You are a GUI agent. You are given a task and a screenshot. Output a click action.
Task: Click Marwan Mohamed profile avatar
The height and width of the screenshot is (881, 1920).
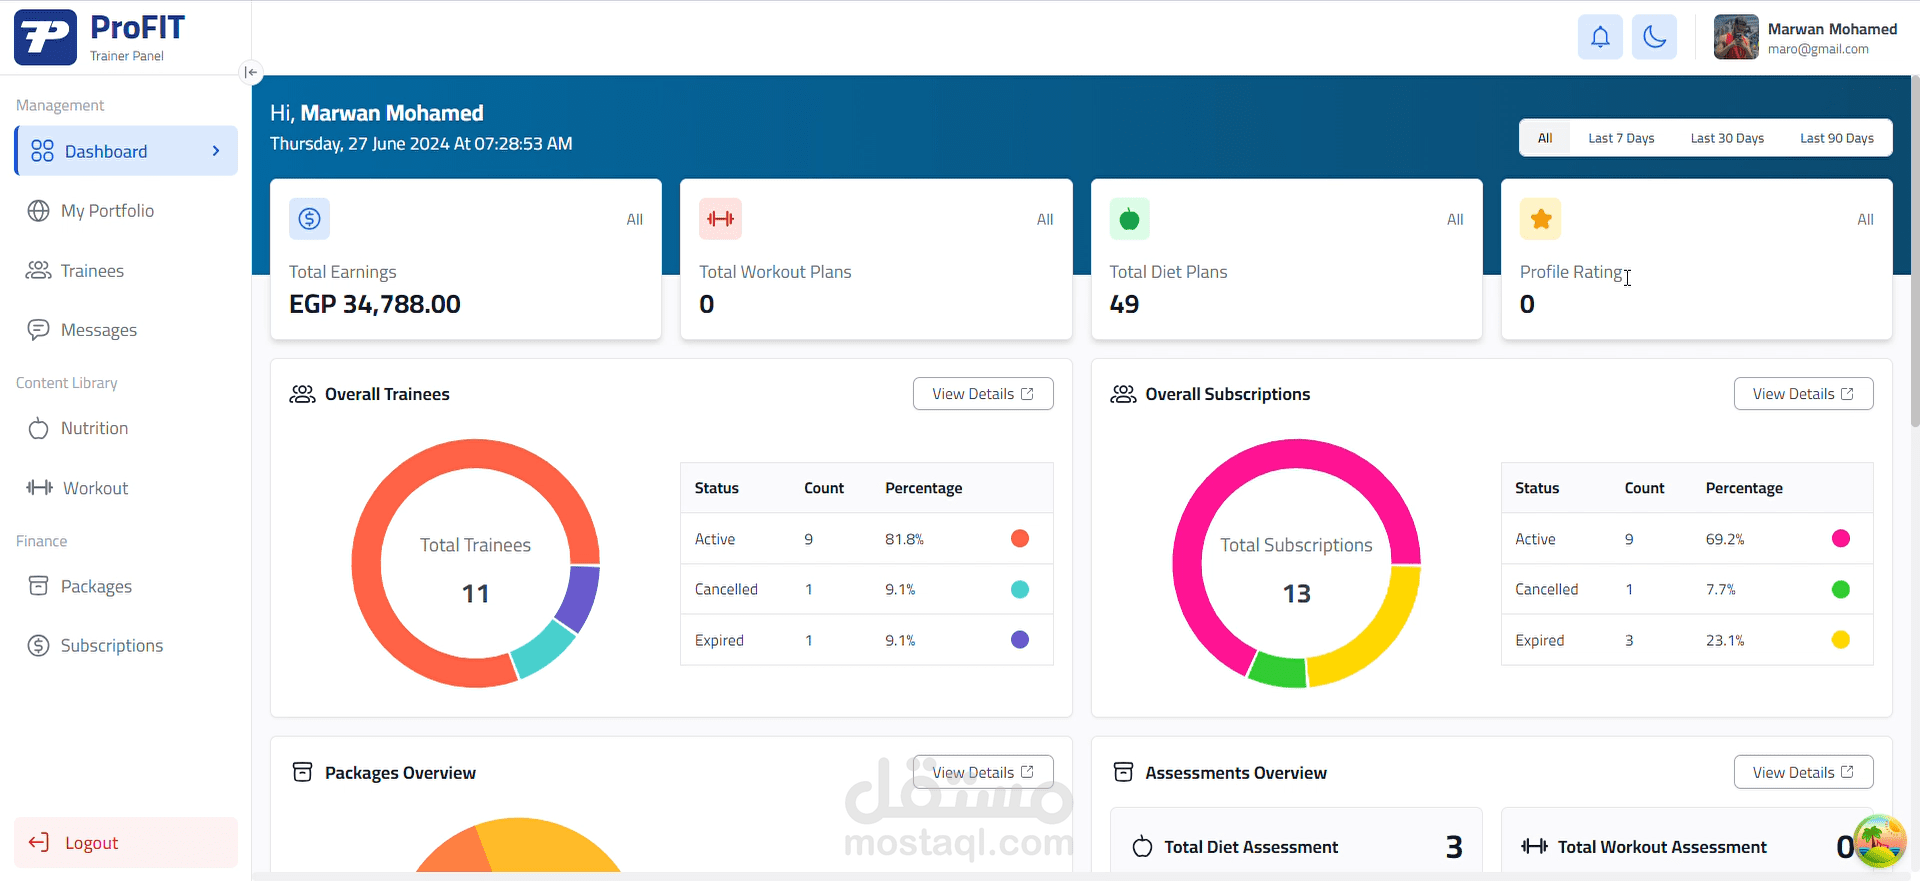pos(1736,38)
